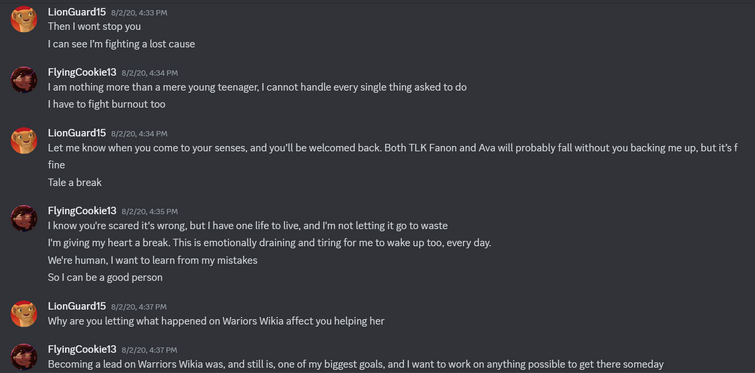Image resolution: width=755 pixels, height=373 pixels.
Task: Click the message "So I can be a good person"
Action: click(x=105, y=277)
